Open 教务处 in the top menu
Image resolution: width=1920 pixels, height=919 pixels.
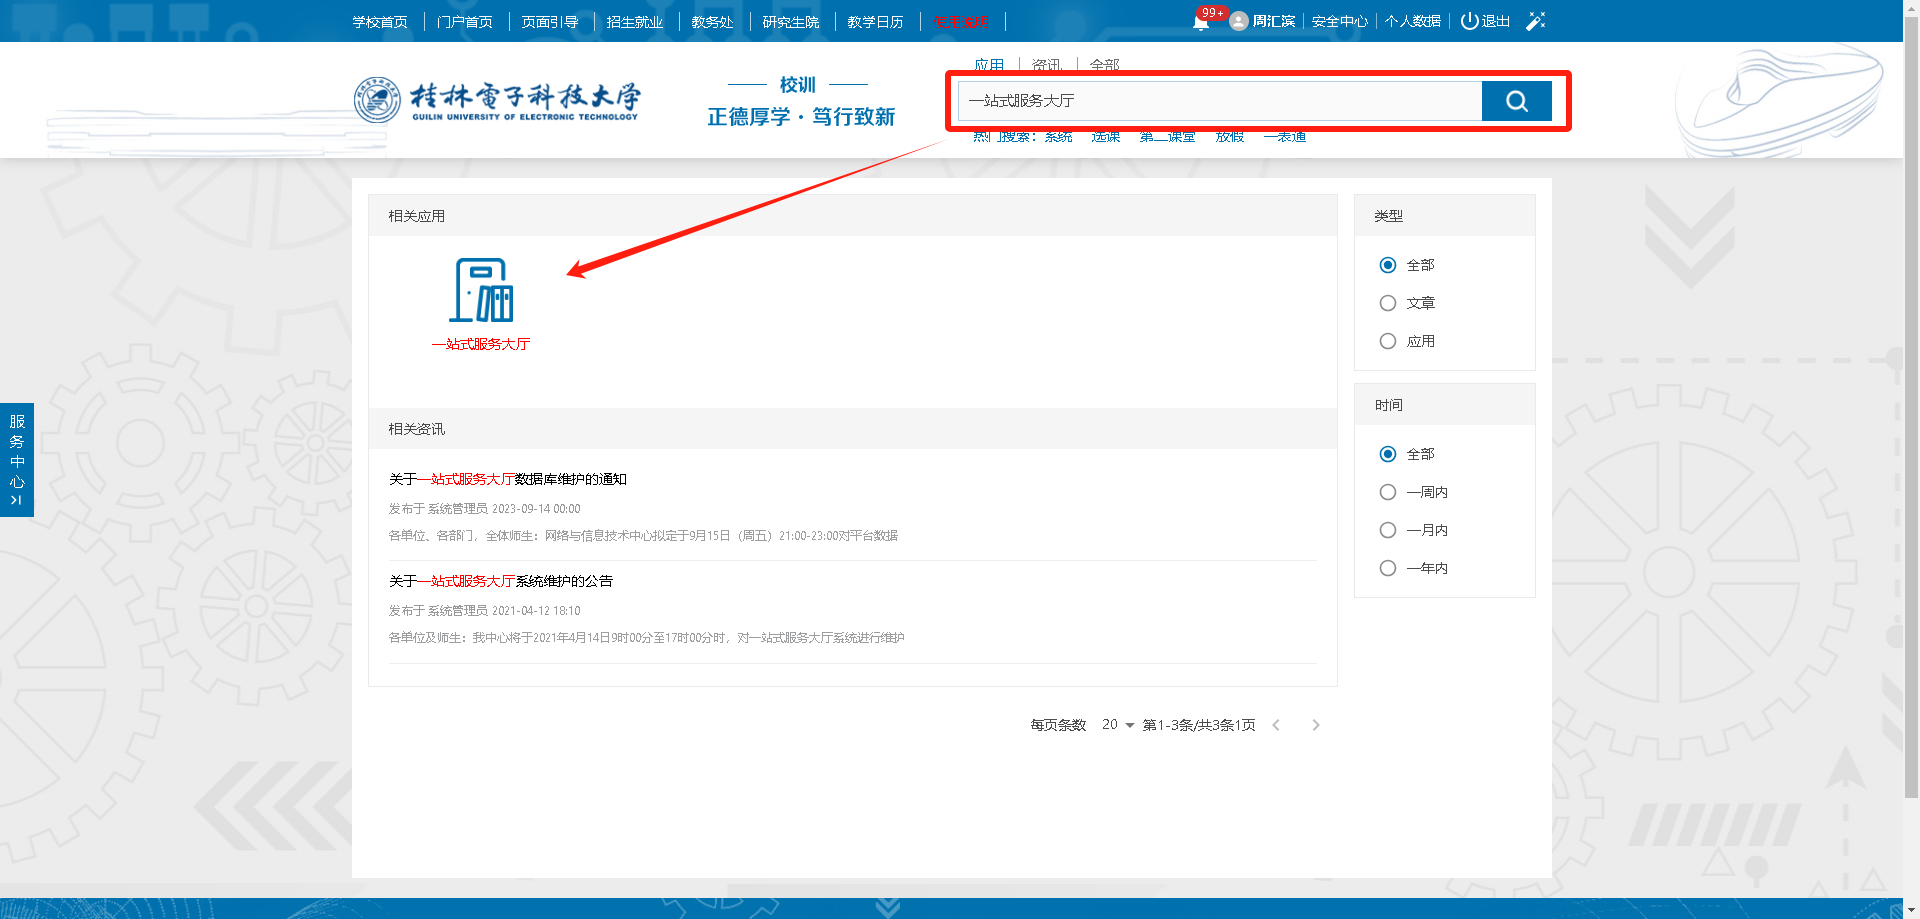pos(712,22)
